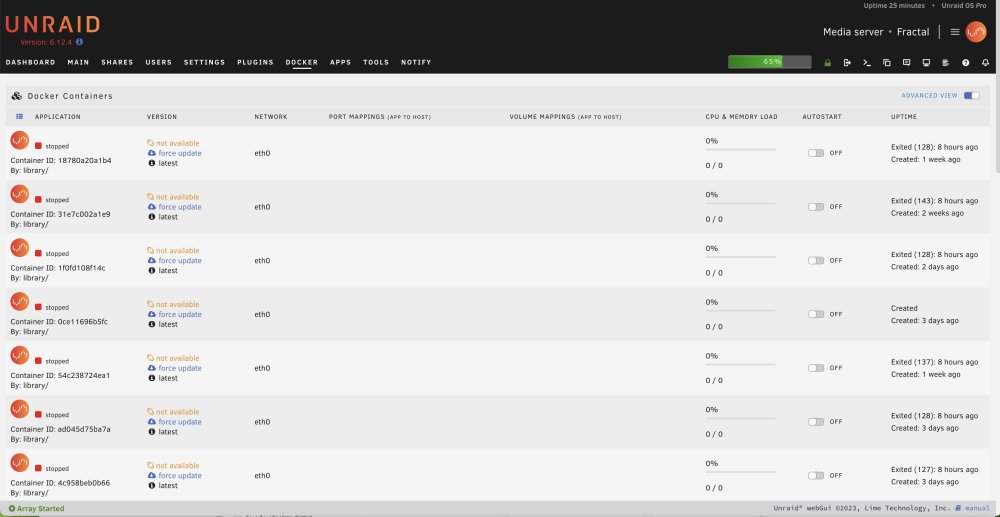Open system info monitor icon
This screenshot has height=517, width=1000.
(x=926, y=62)
